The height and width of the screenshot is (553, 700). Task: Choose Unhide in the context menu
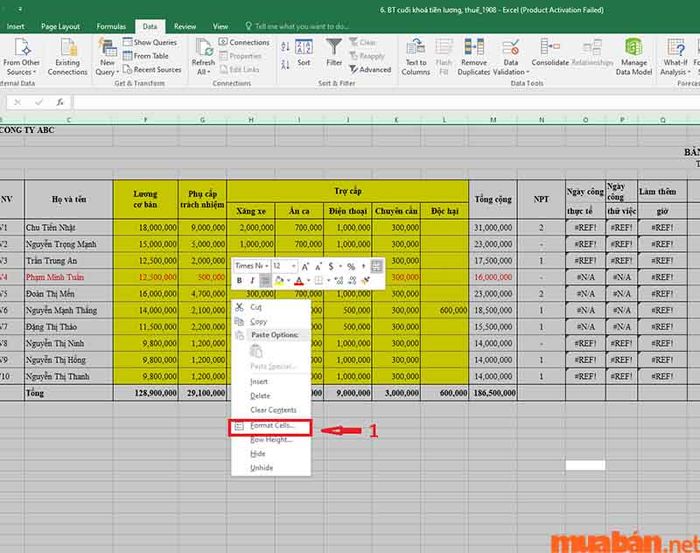pyautogui.click(x=271, y=468)
